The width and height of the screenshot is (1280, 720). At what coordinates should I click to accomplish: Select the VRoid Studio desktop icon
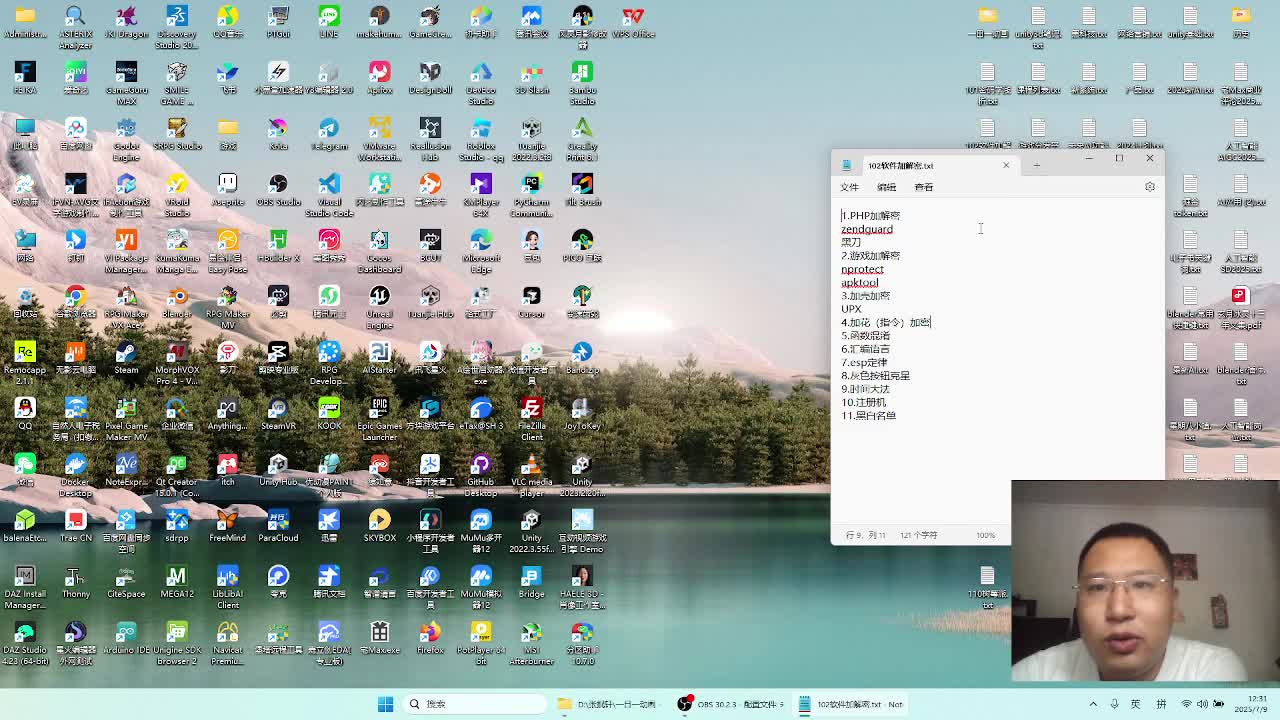177,195
